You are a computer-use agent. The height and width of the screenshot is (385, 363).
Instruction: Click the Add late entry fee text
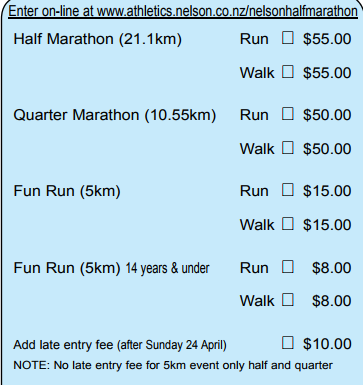click(x=63, y=345)
